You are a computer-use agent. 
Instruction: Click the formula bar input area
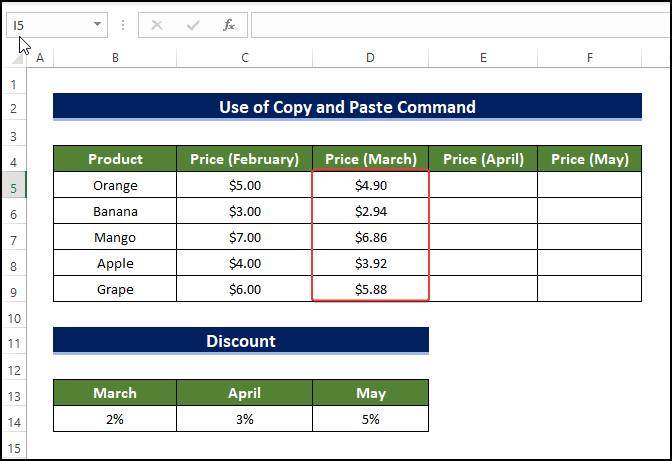pos(461,25)
